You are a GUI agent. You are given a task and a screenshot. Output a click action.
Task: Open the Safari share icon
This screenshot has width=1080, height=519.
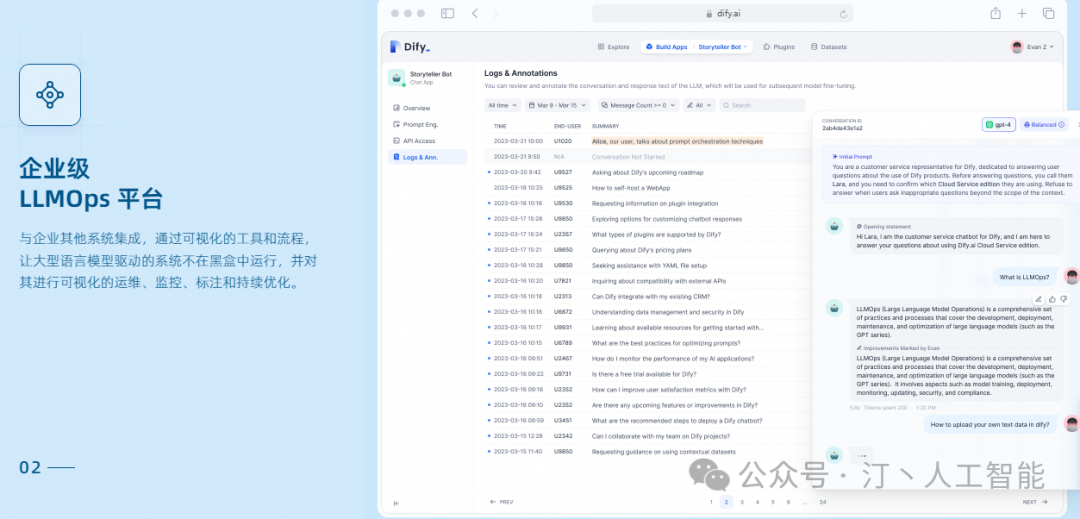coord(995,13)
